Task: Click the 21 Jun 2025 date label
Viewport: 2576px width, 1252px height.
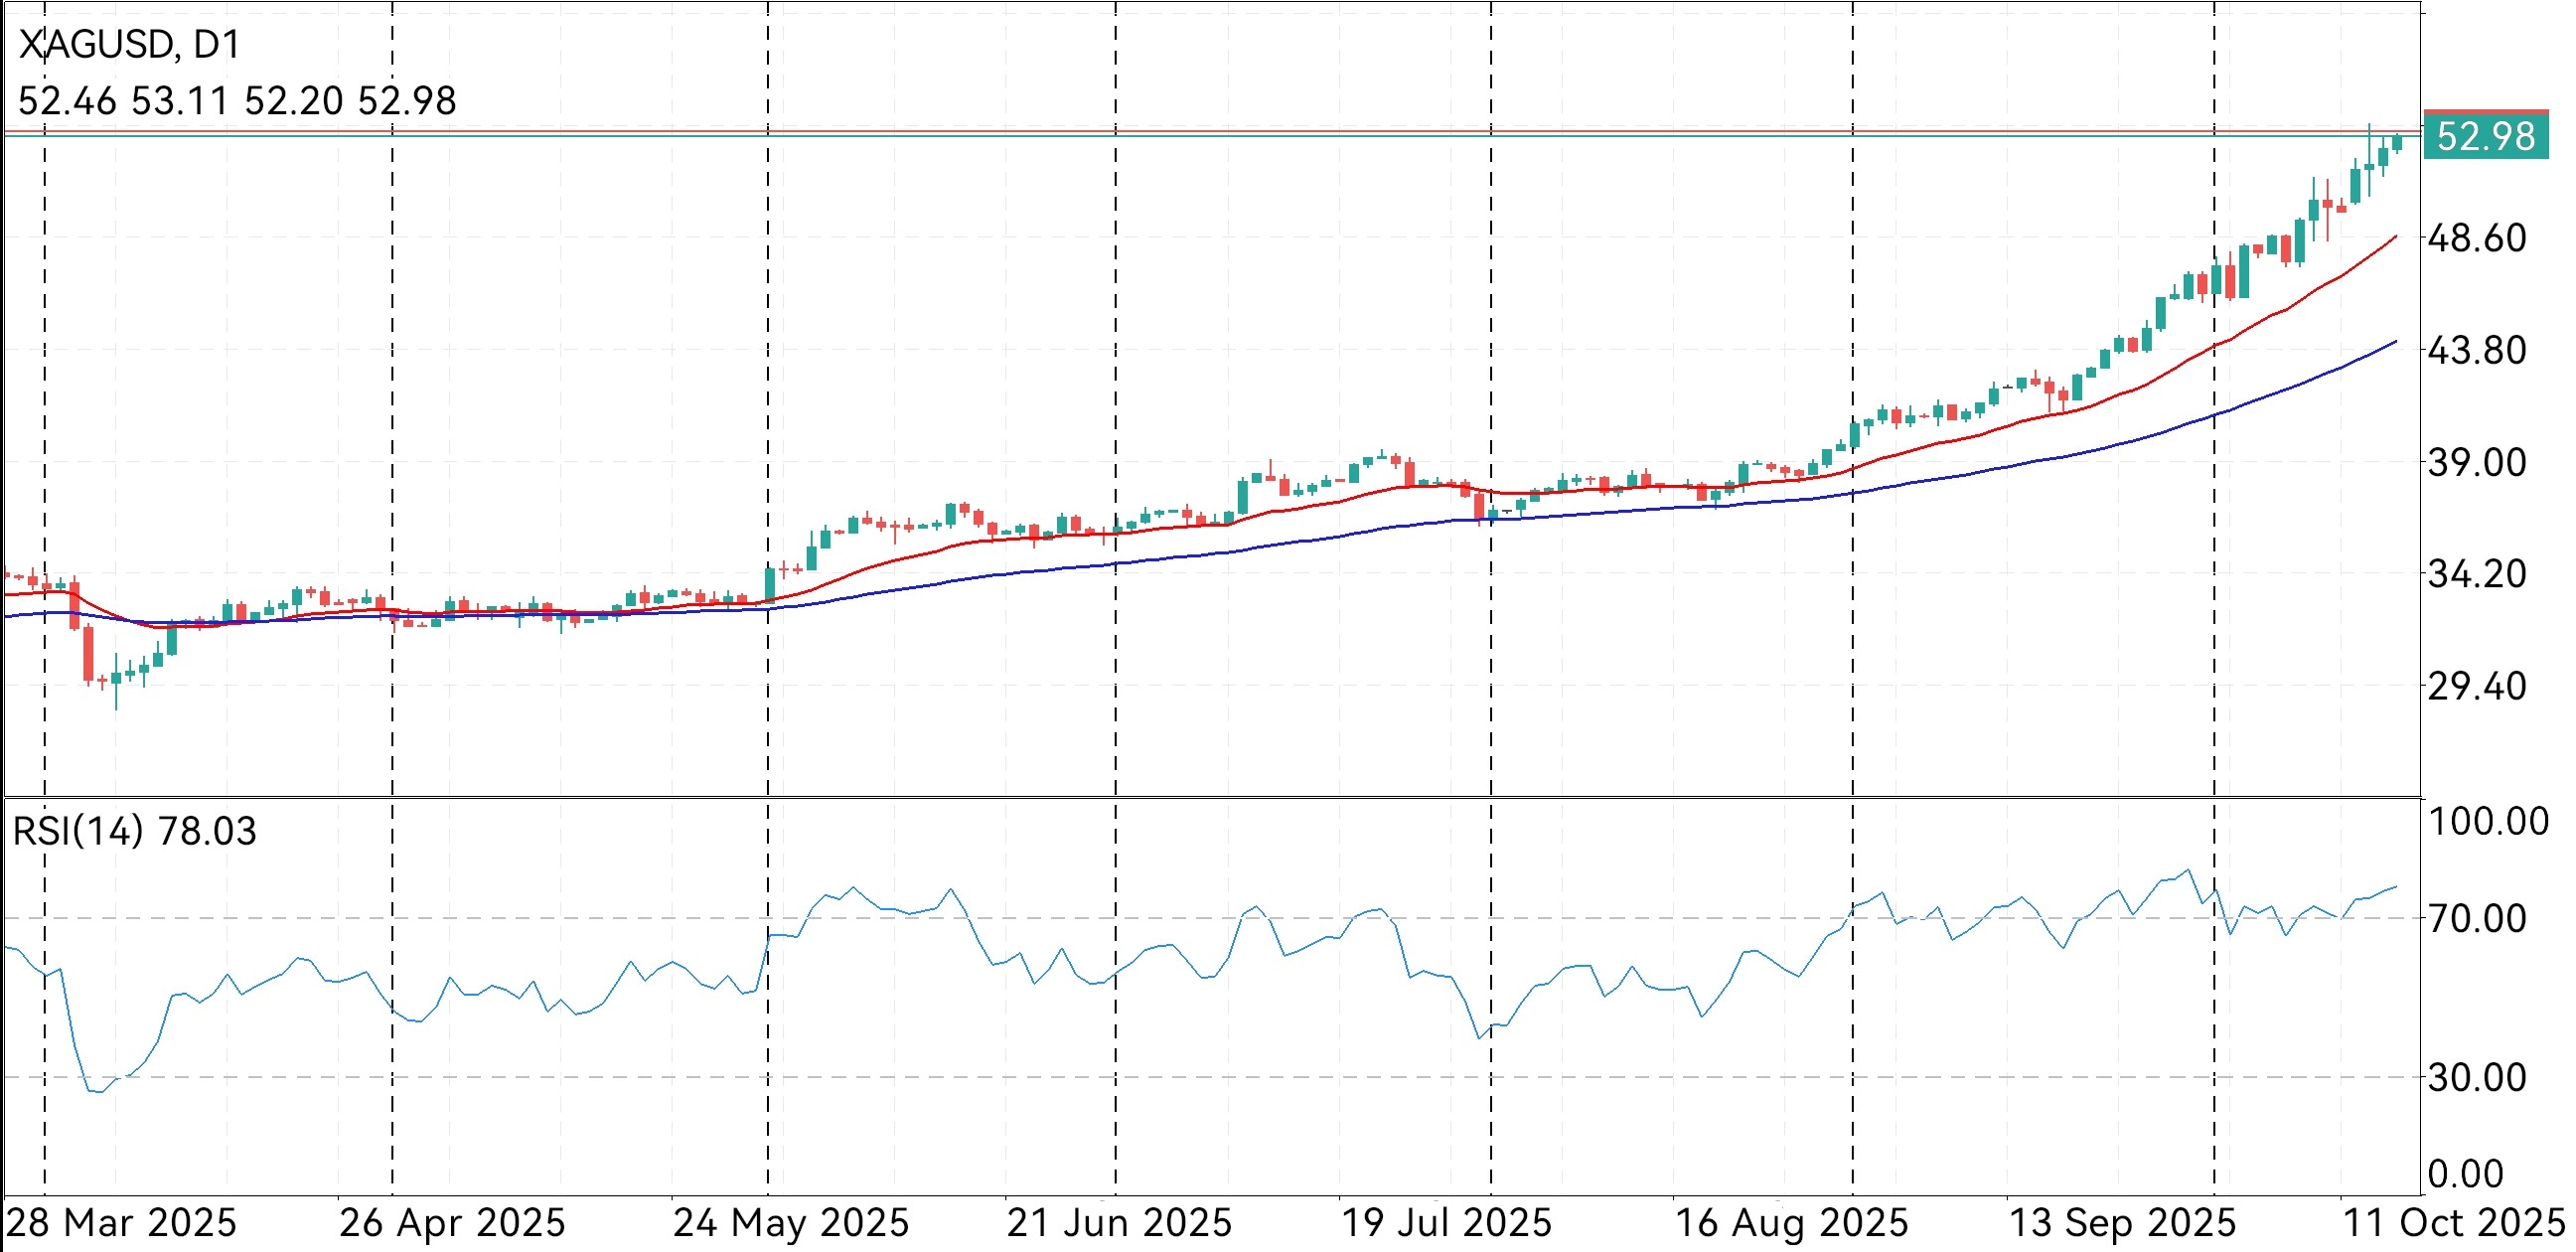Action: tap(1119, 1223)
